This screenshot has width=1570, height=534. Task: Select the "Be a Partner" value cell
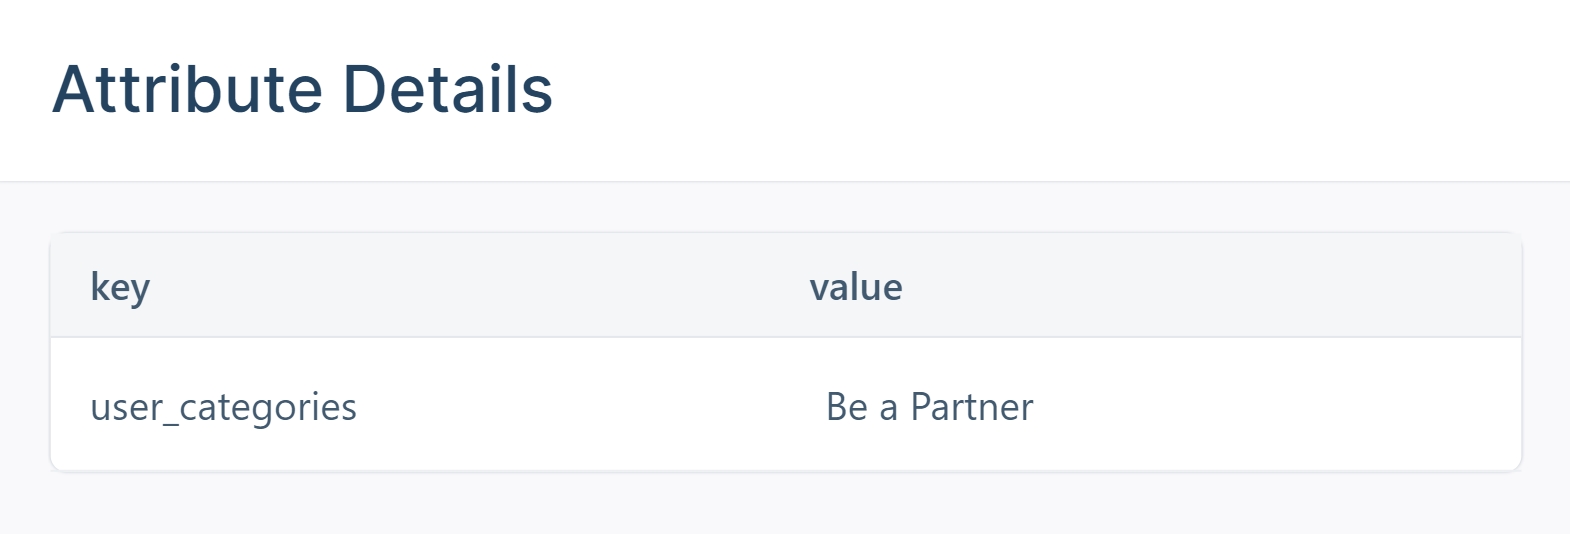click(929, 407)
